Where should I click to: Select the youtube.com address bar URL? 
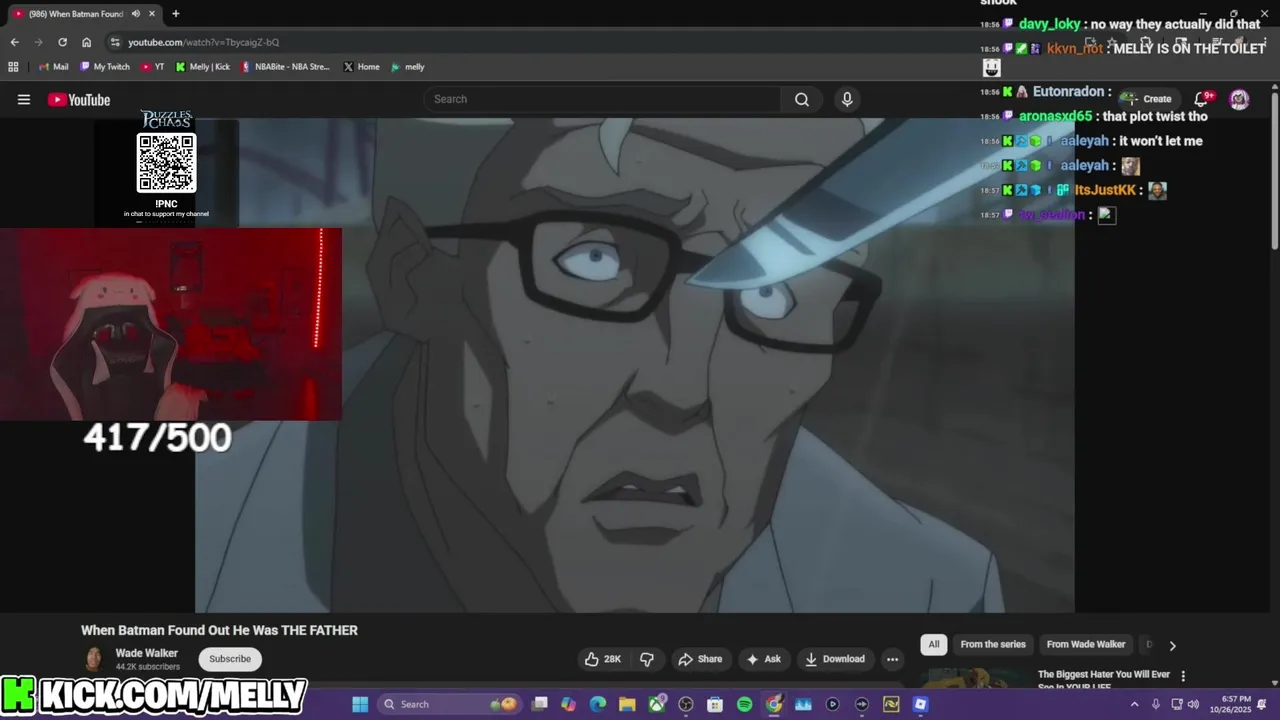[203, 42]
